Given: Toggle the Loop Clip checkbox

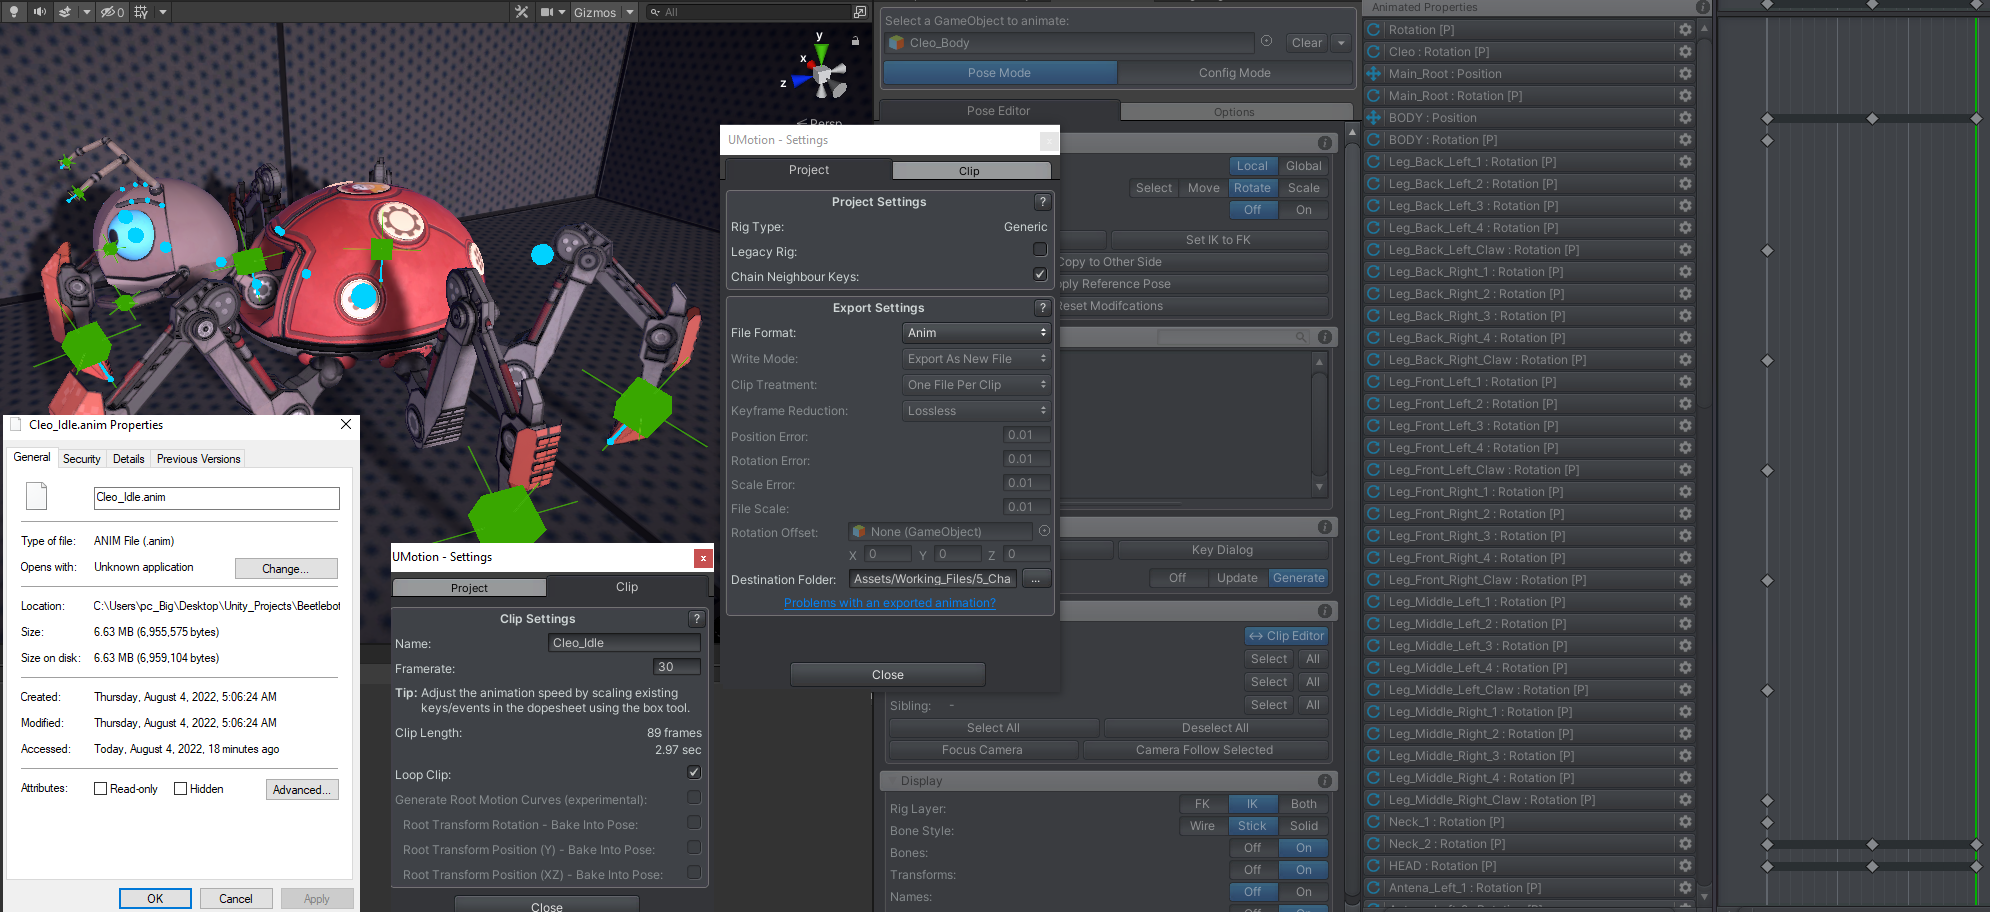Looking at the screenshot, I should click(x=694, y=772).
